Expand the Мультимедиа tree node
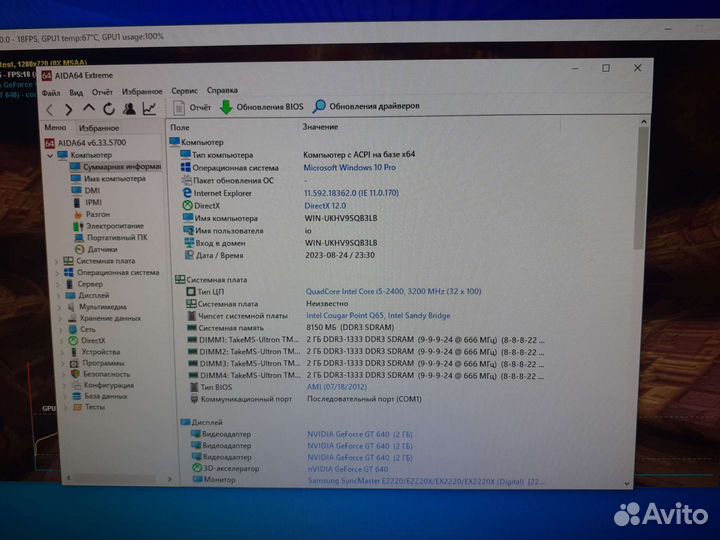This screenshot has width=720, height=540. click(x=60, y=307)
